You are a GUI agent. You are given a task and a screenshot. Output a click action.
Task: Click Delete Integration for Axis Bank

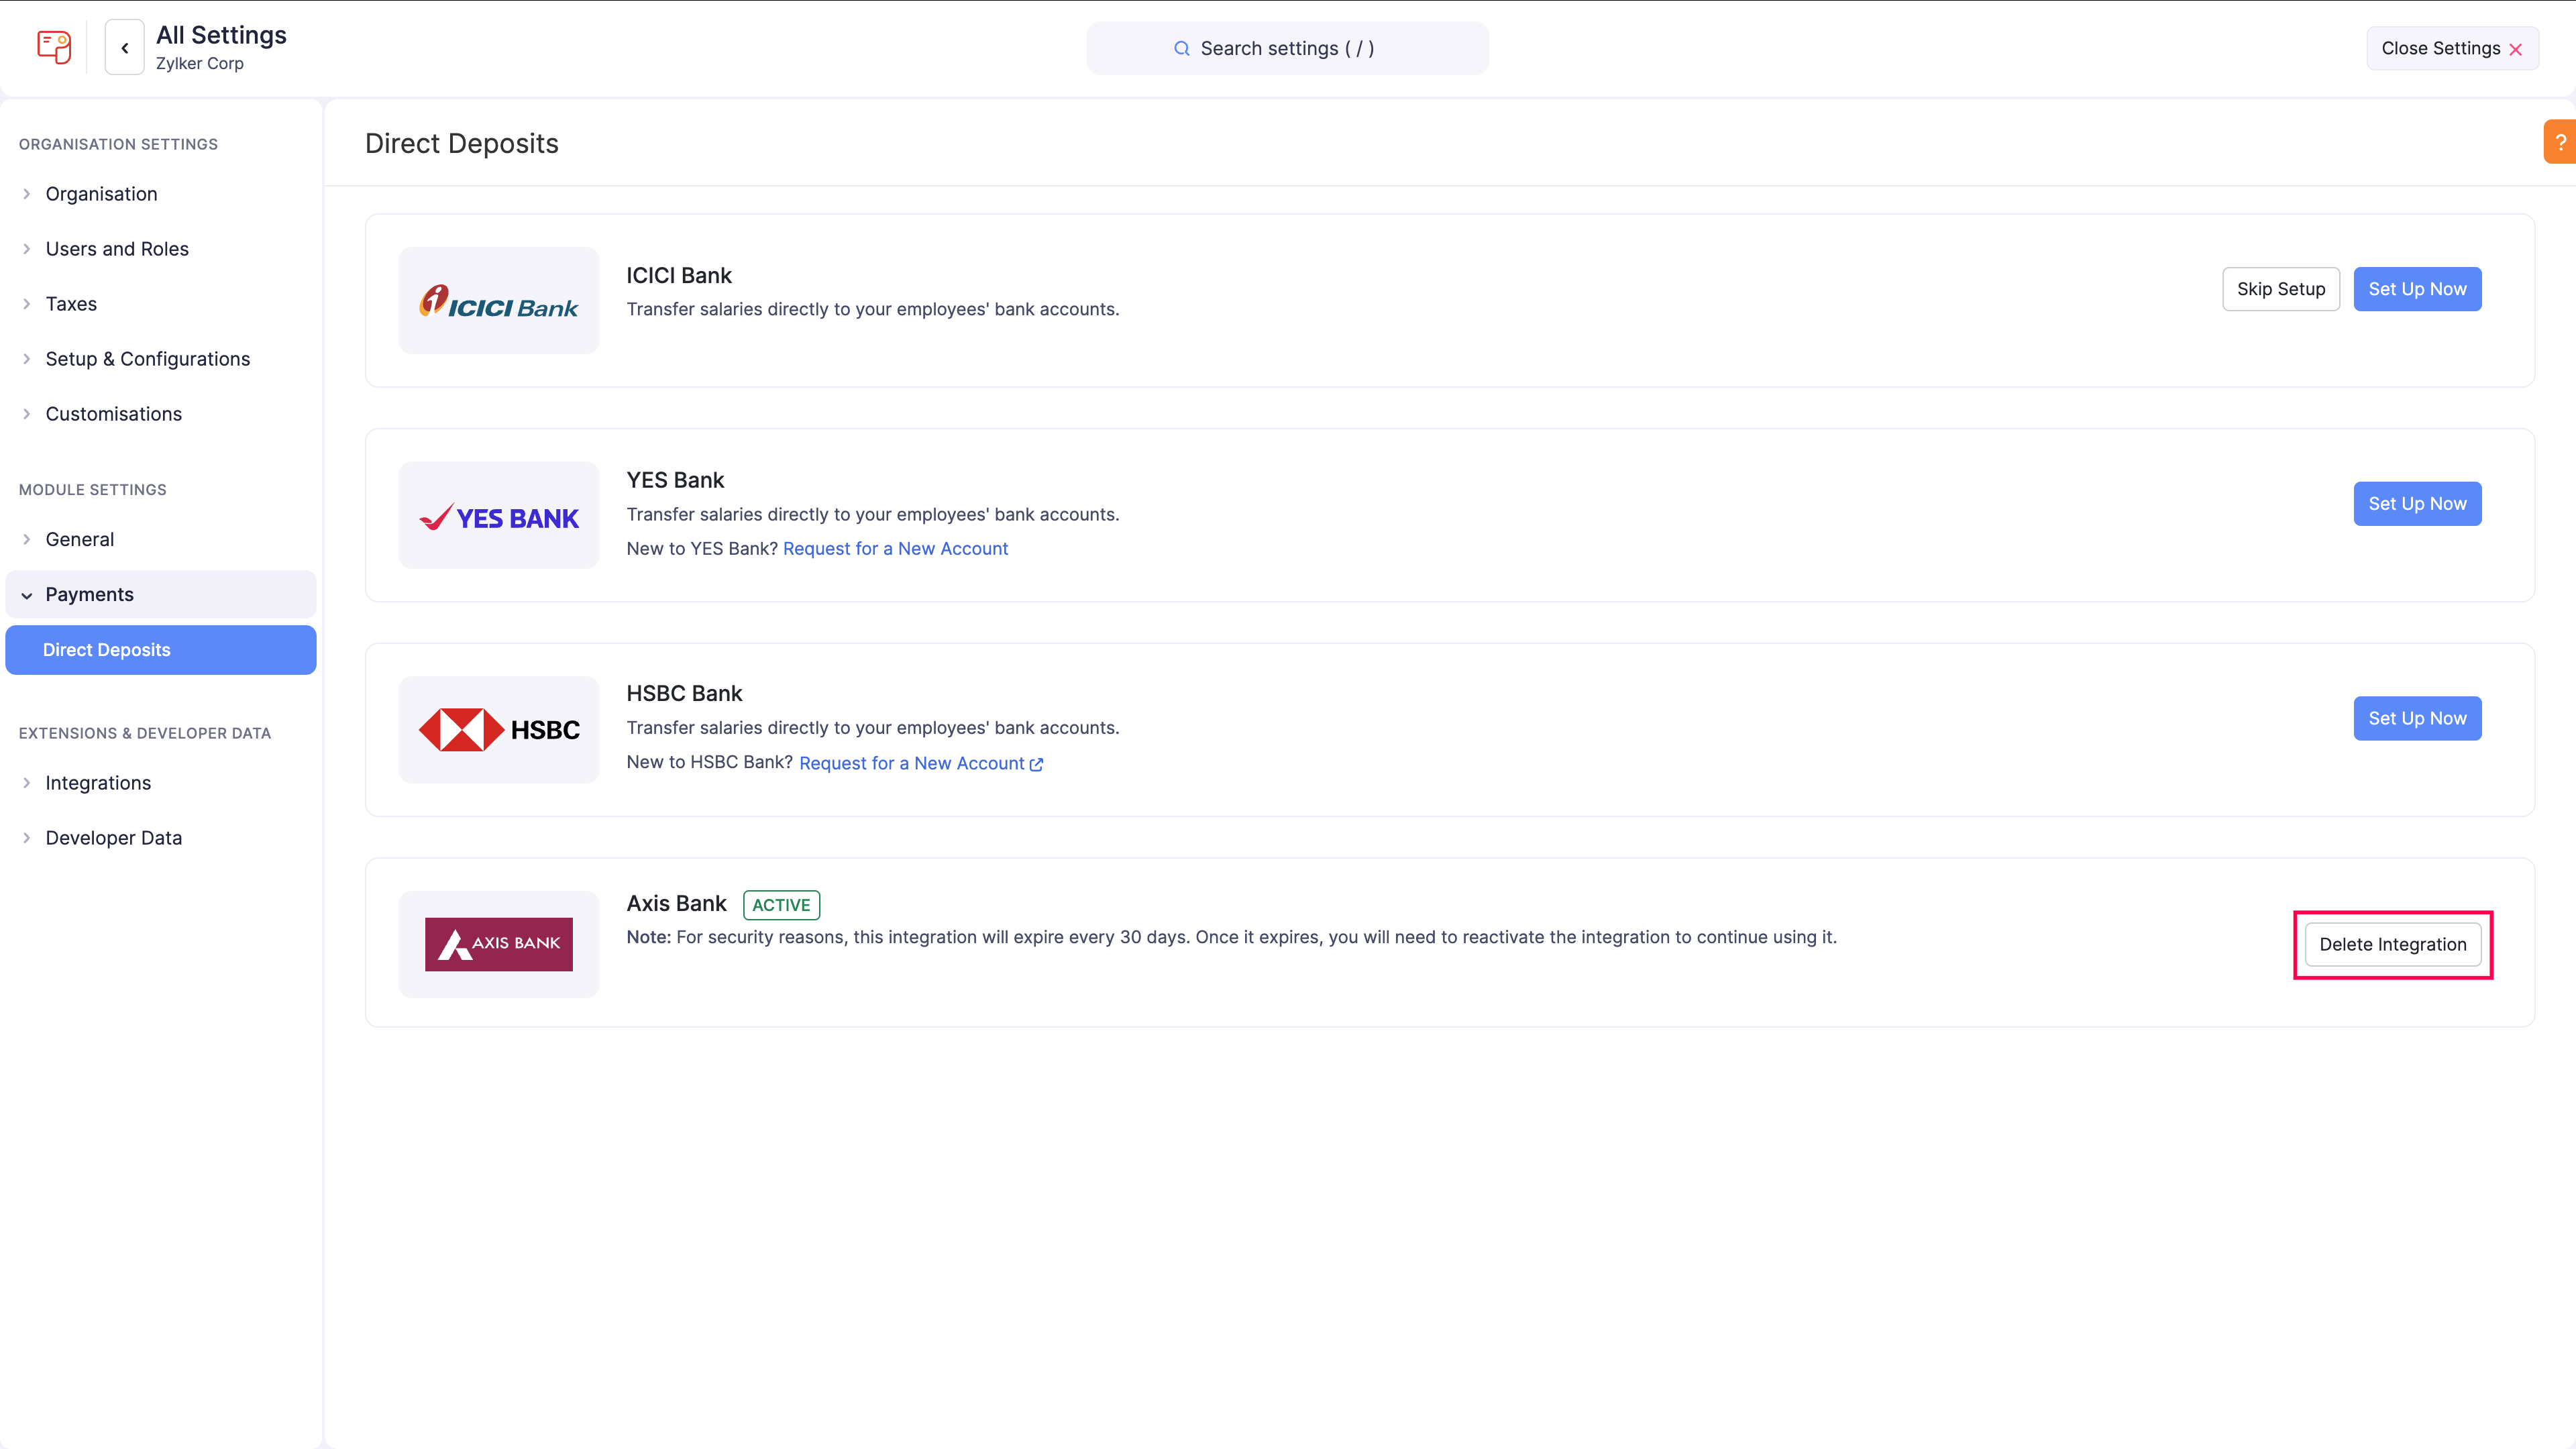[2393, 944]
